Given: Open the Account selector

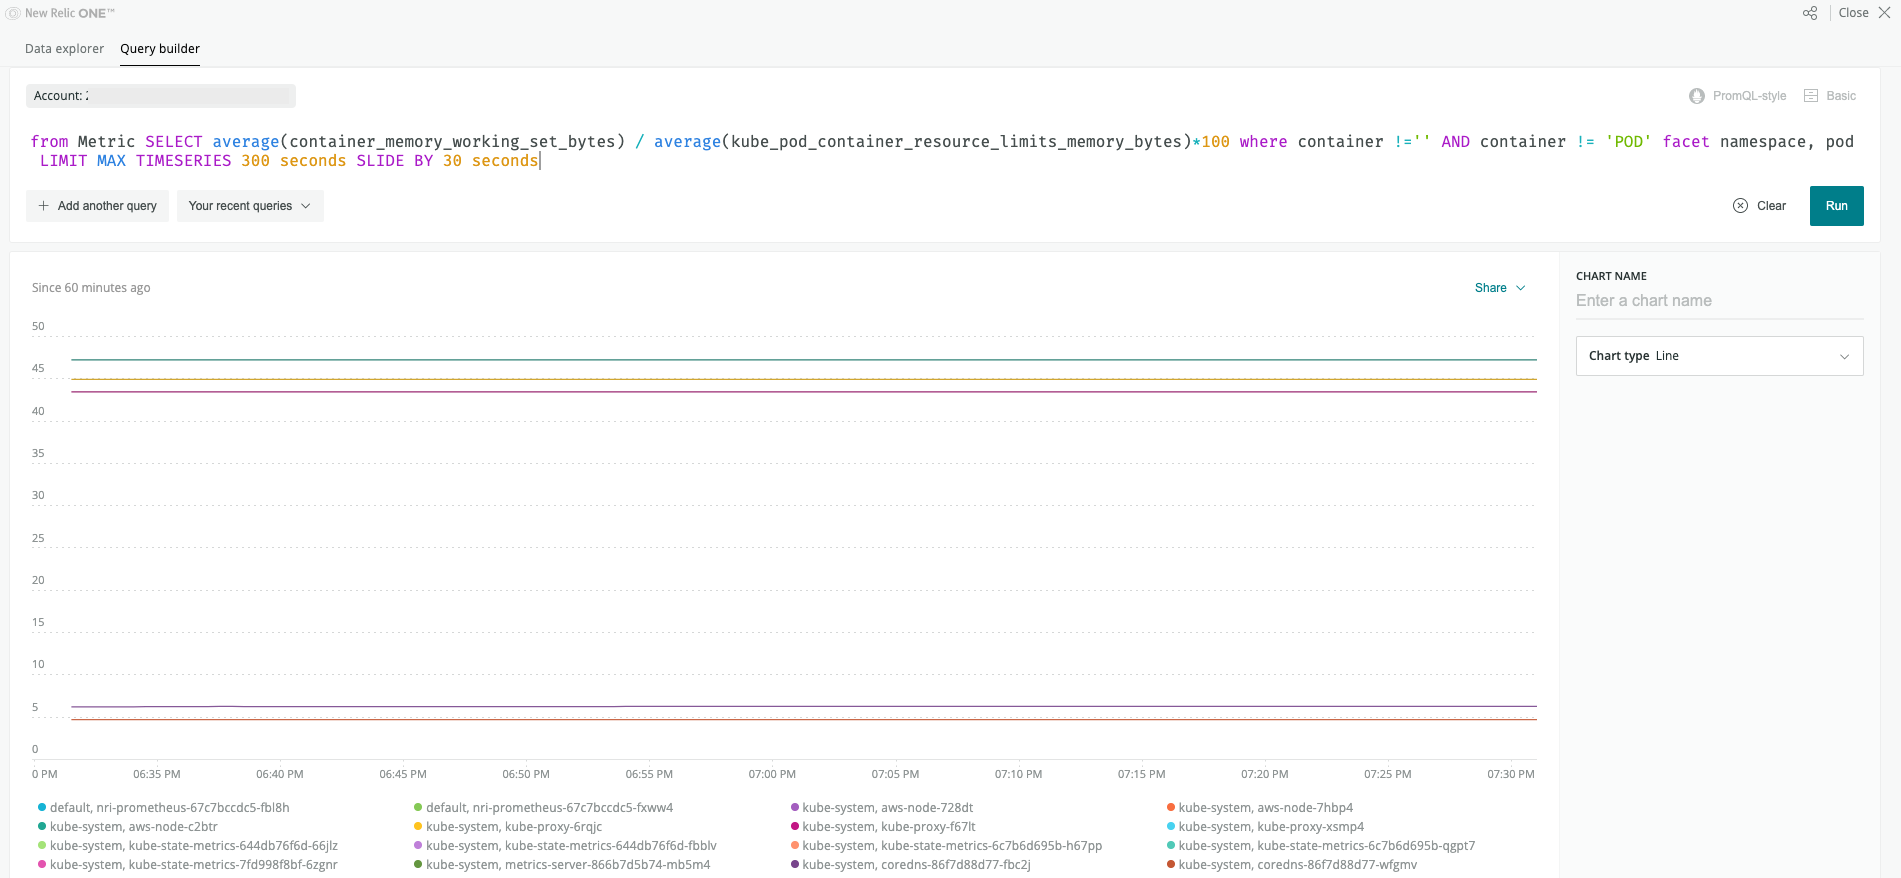Looking at the screenshot, I should [161, 96].
